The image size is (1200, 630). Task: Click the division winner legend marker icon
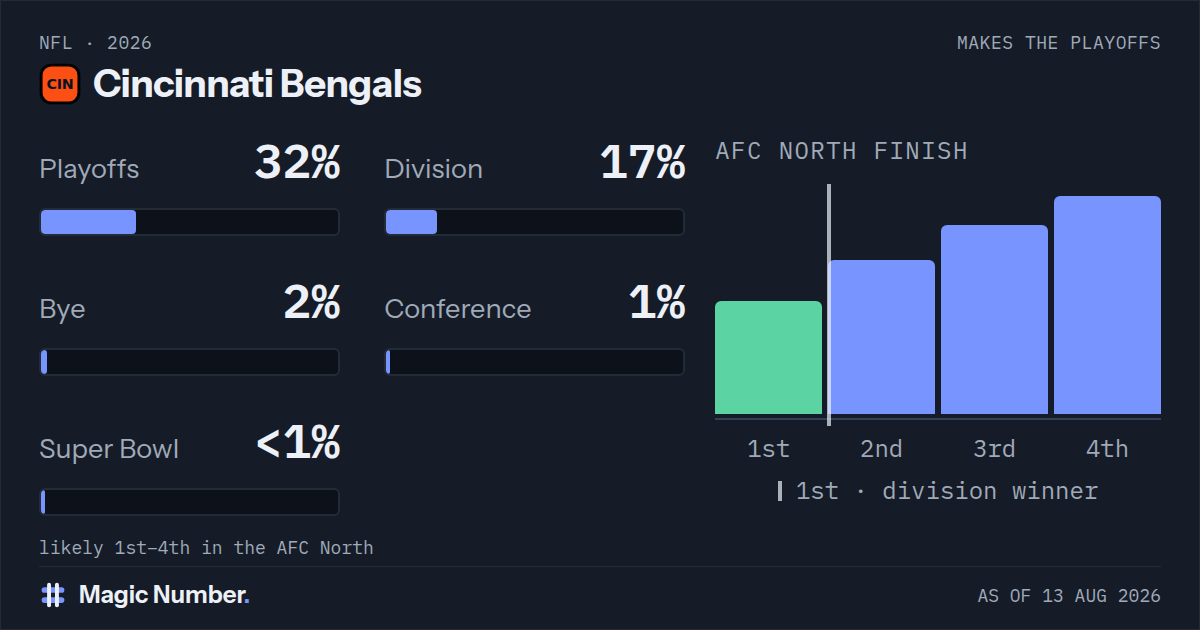[780, 491]
